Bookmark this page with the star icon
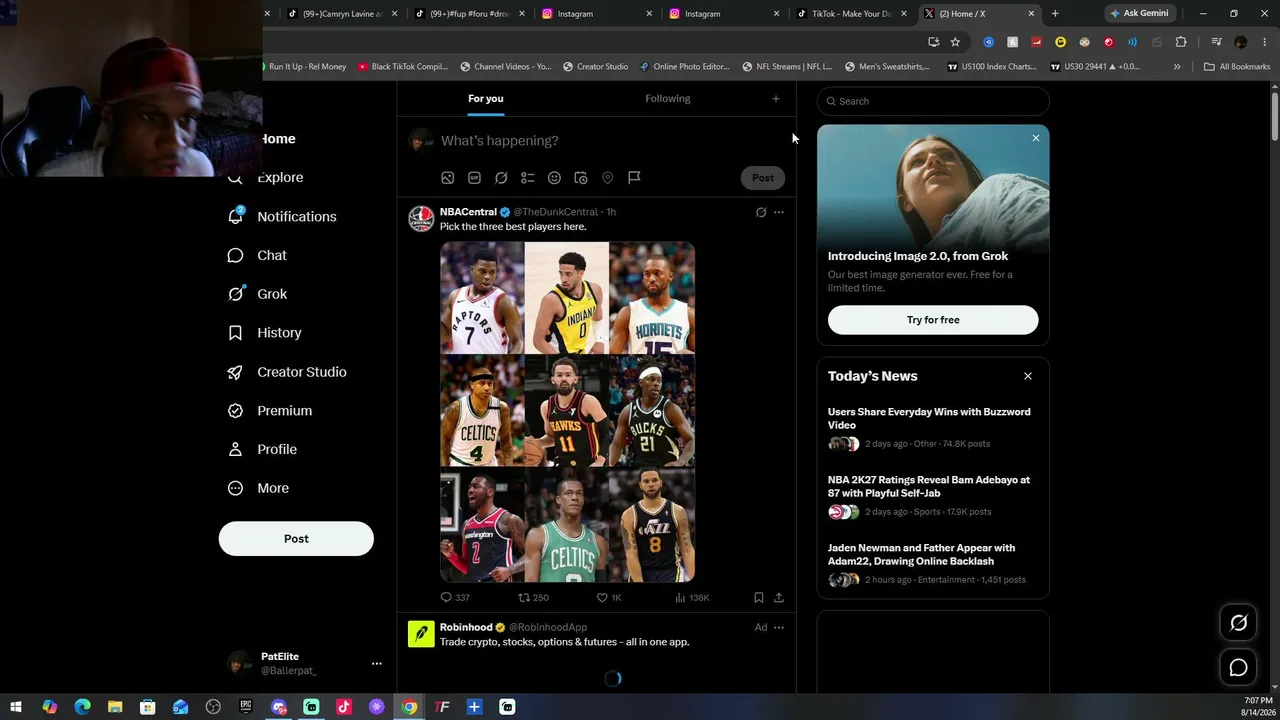 (955, 42)
